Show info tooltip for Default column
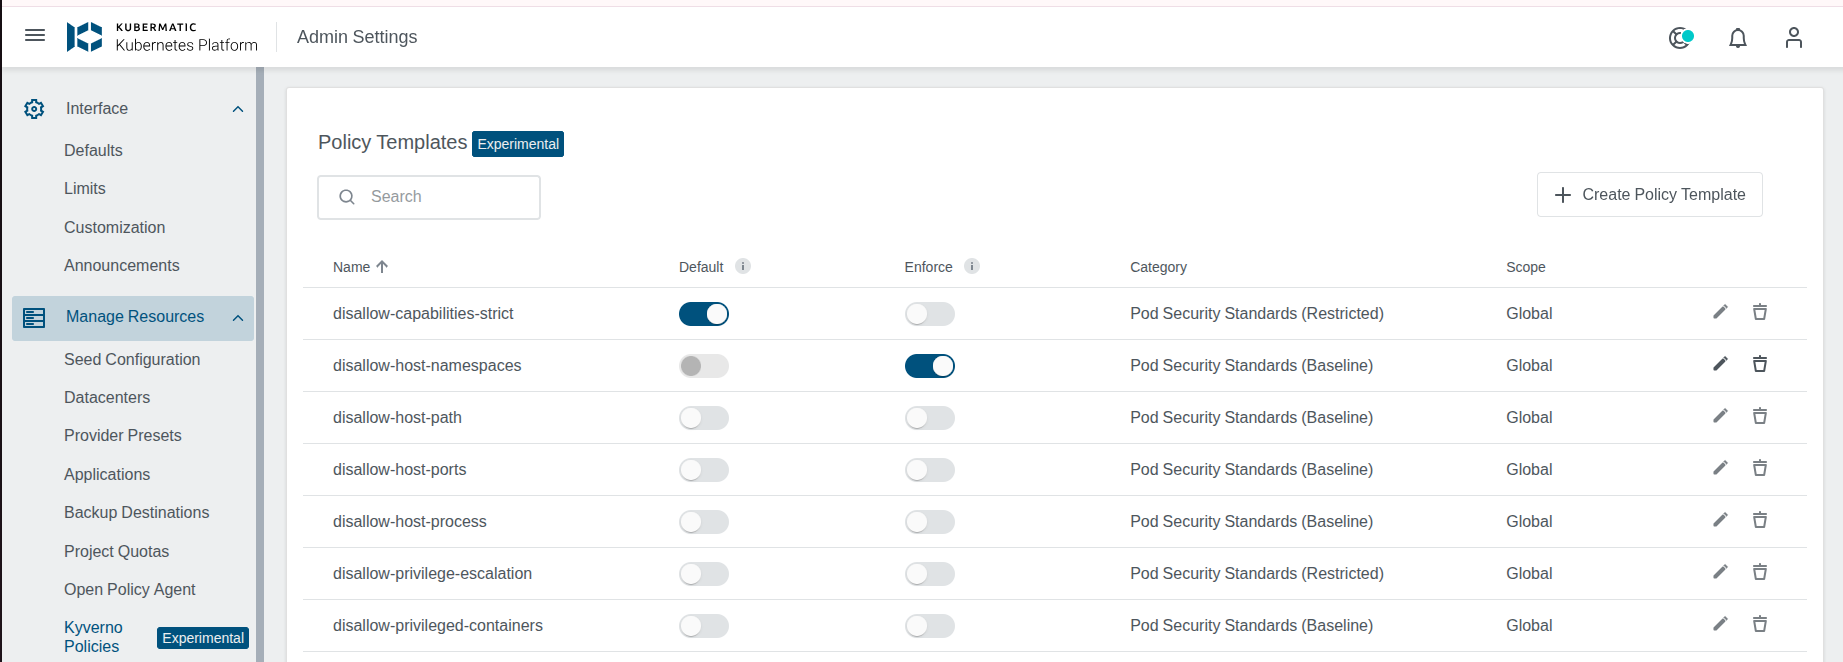Screen dimensions: 1843x662 742,266
